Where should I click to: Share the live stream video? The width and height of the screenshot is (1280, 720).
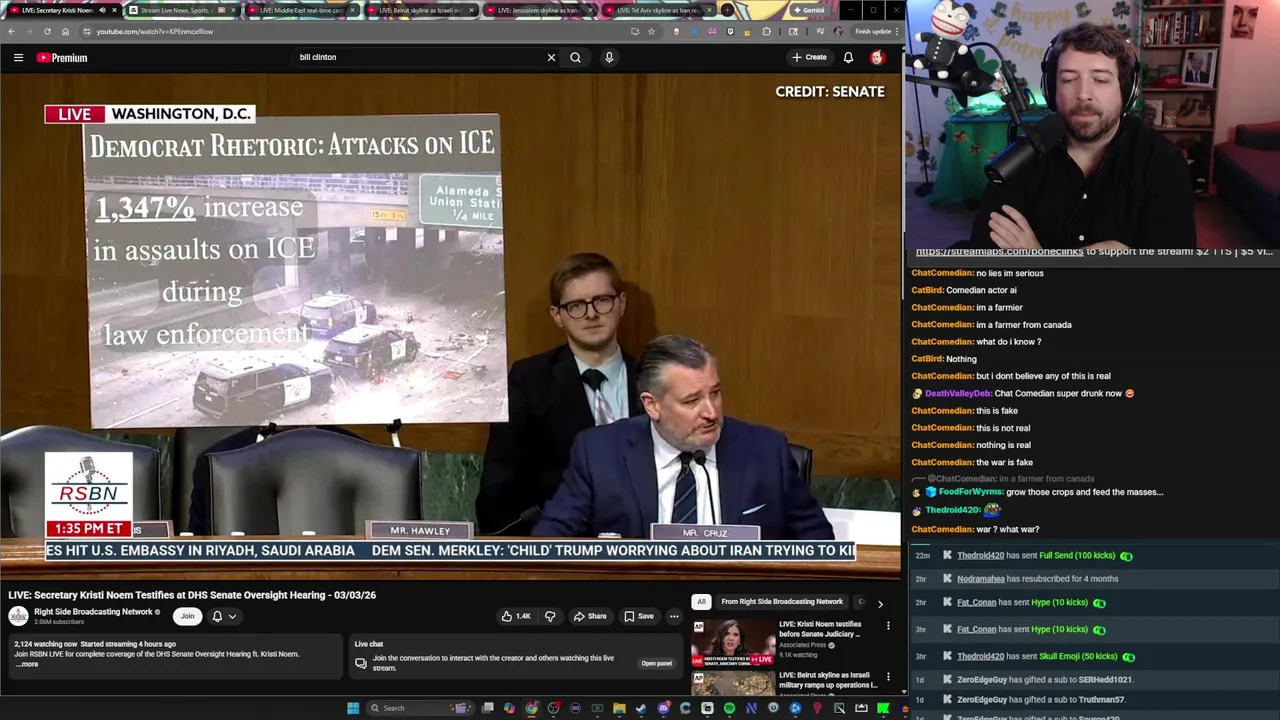click(589, 616)
